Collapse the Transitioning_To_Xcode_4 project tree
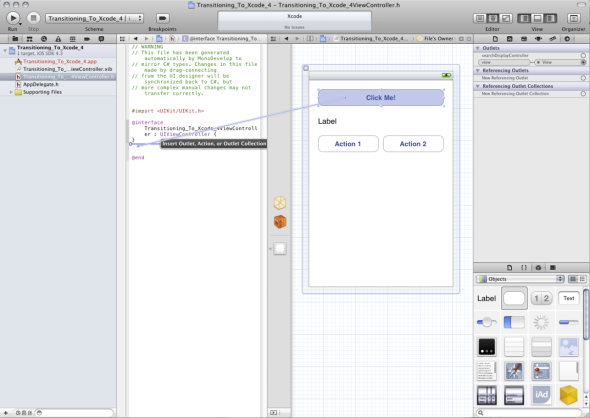 (5, 50)
